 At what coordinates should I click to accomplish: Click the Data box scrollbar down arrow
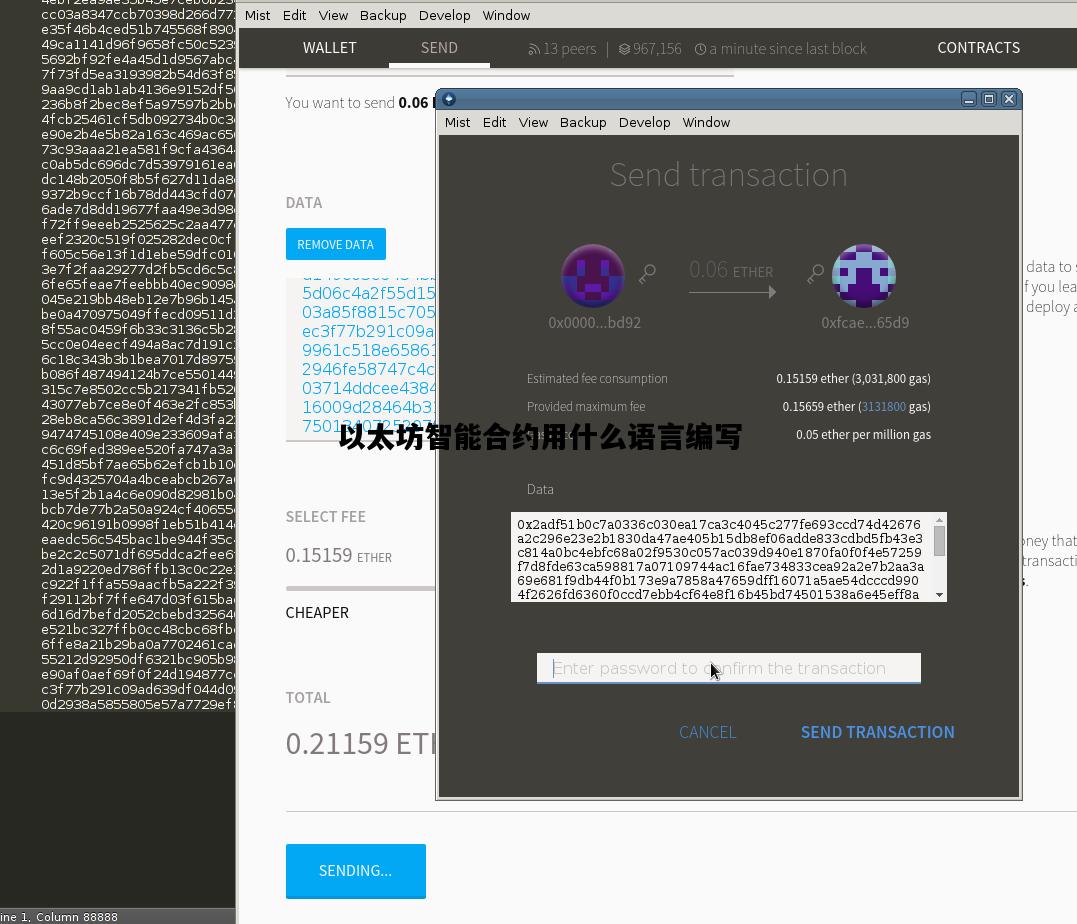(x=940, y=595)
